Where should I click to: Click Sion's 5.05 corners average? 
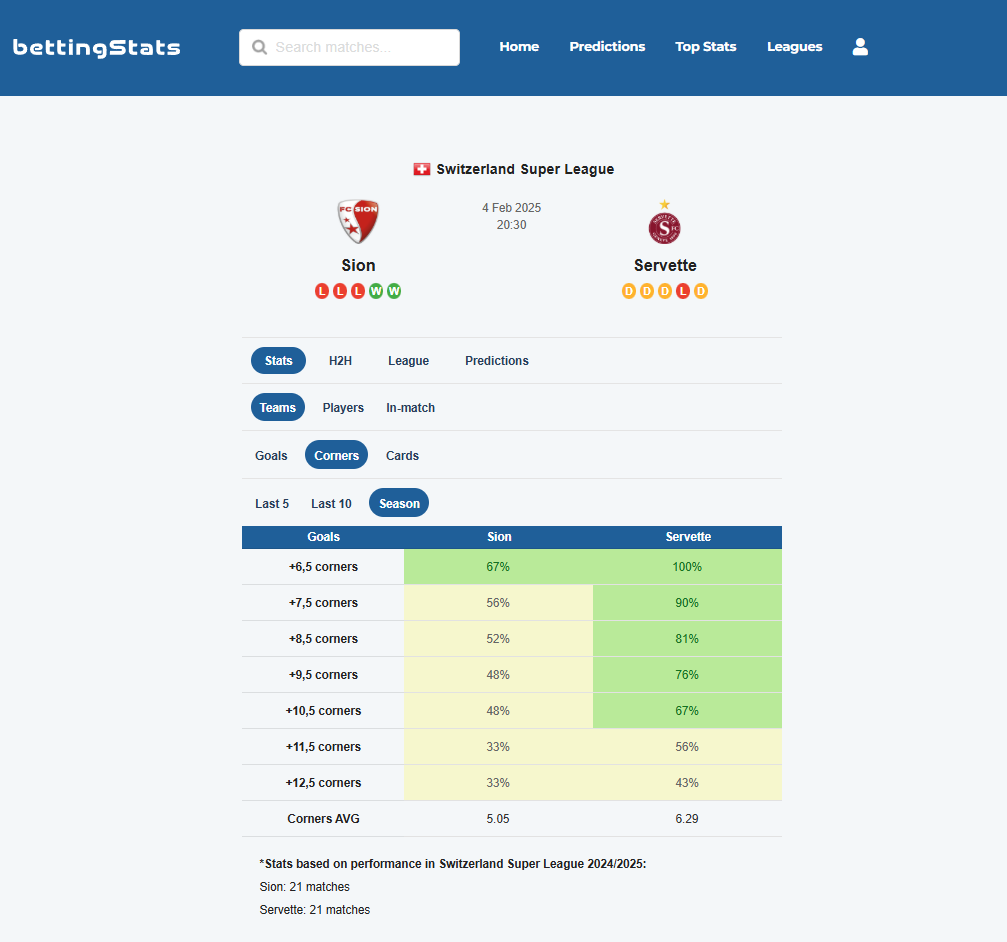[498, 819]
